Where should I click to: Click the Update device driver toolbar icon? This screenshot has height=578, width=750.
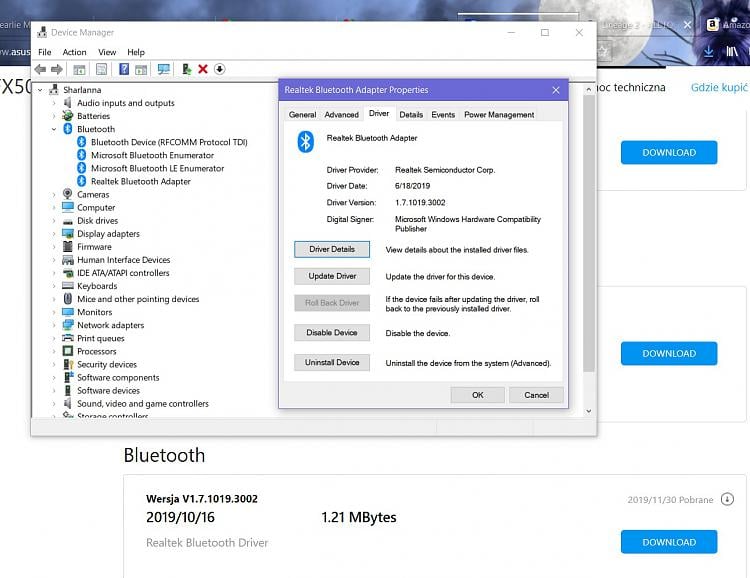click(x=187, y=69)
